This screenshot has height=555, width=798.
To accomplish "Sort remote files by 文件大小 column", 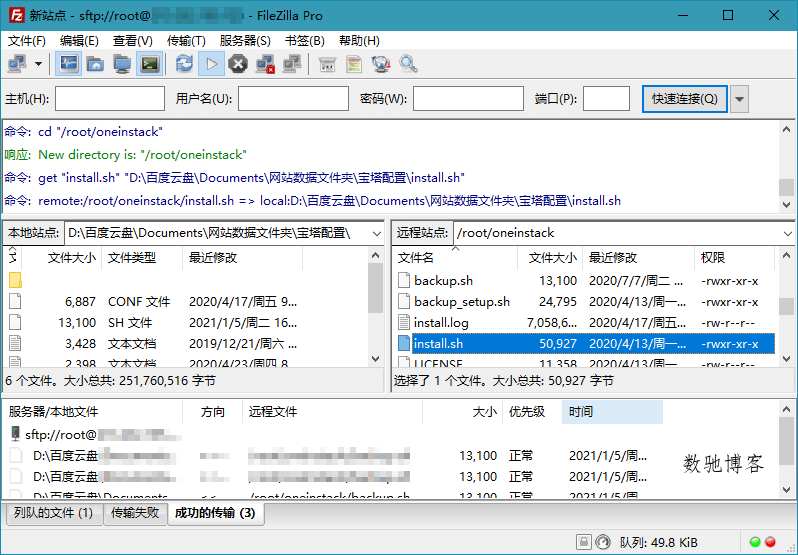I will (550, 258).
